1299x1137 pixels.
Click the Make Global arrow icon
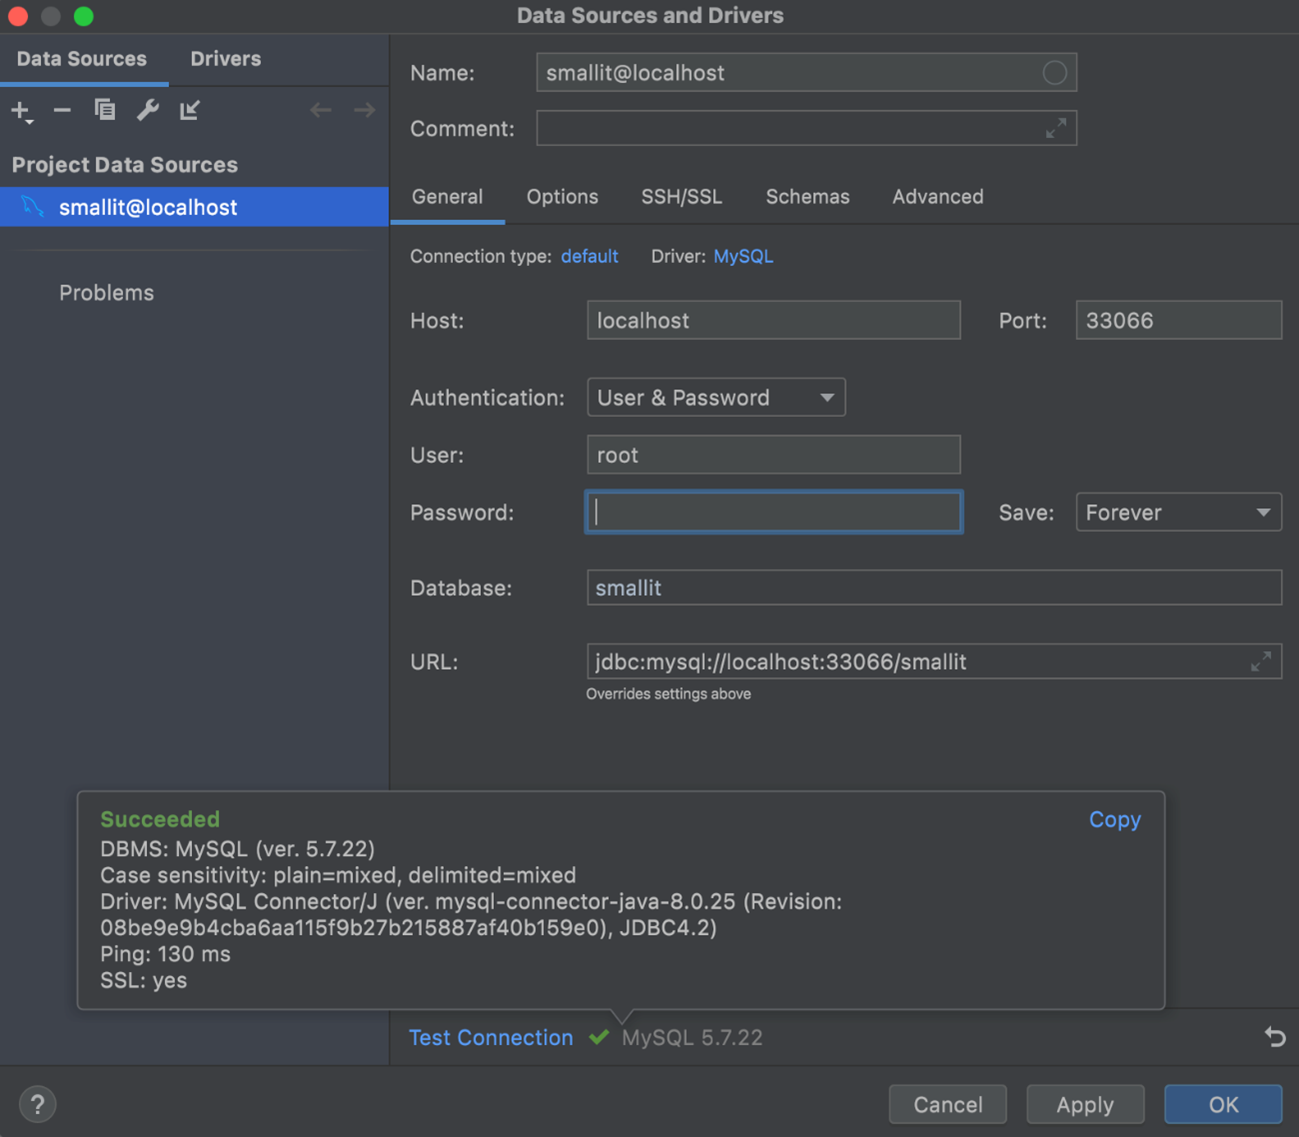[x=190, y=110]
